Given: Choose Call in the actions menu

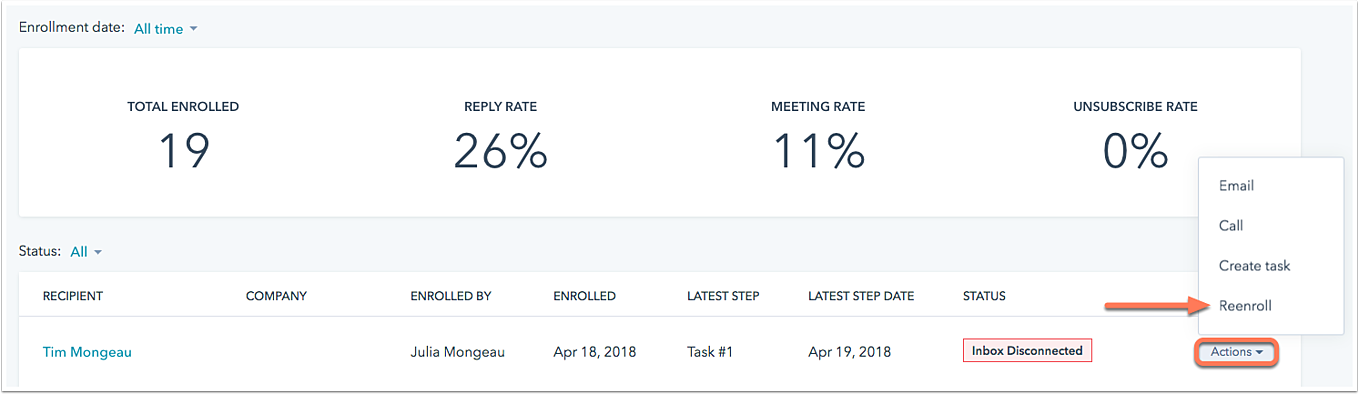Looking at the screenshot, I should click(1231, 226).
